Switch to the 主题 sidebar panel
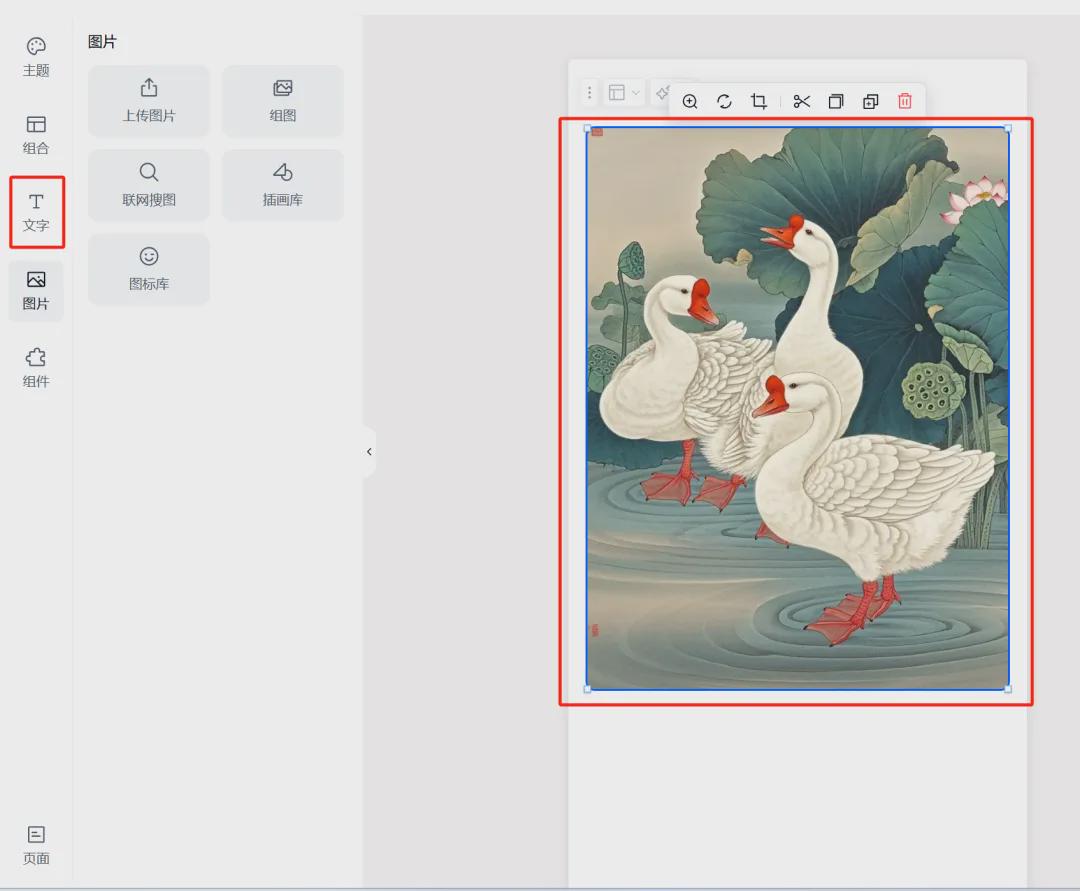1080x891 pixels. coord(36,57)
